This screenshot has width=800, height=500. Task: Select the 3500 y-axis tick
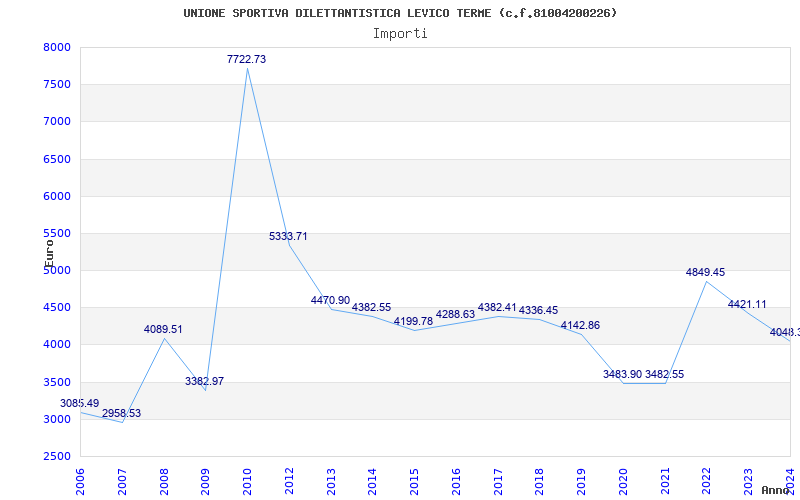click(x=55, y=383)
